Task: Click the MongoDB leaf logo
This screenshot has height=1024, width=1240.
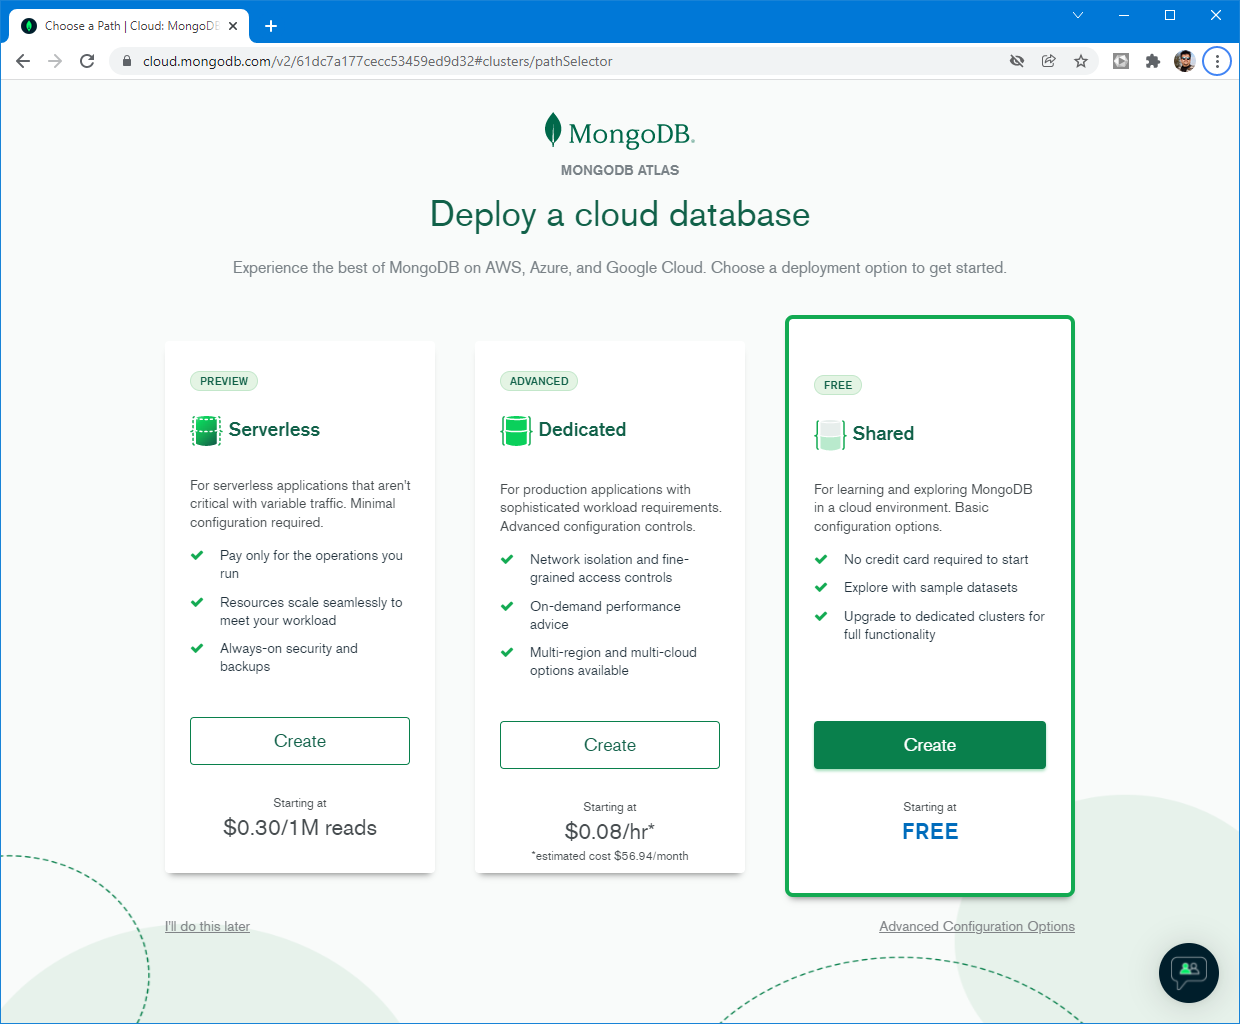Action: pyautogui.click(x=553, y=130)
